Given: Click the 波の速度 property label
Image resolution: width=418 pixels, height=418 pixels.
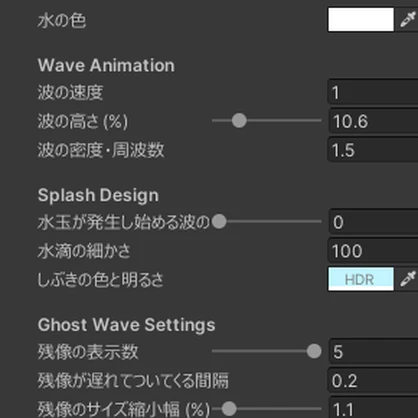Looking at the screenshot, I should pyautogui.click(x=70, y=92).
